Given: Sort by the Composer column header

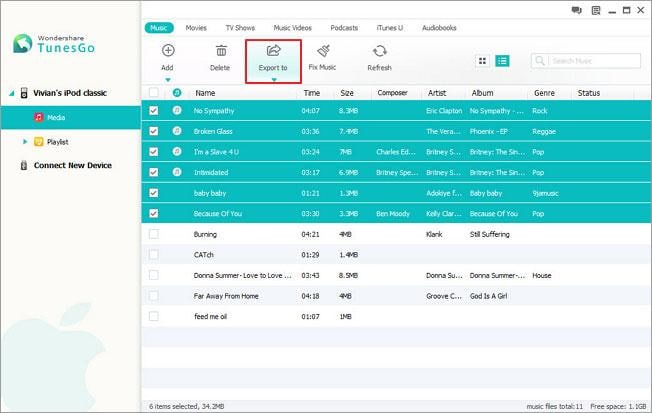Looking at the screenshot, I should [392, 93].
